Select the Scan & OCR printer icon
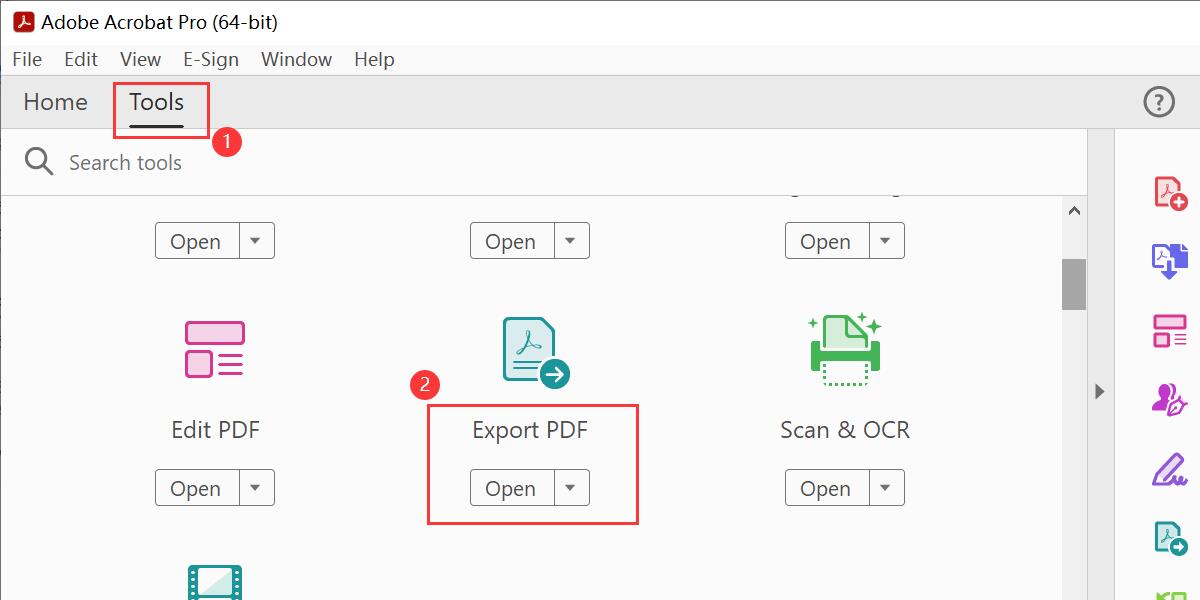 pyautogui.click(x=845, y=349)
